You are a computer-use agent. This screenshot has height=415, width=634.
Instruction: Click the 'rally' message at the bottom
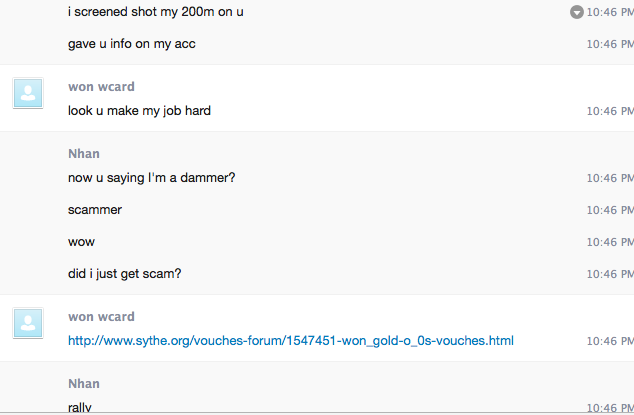(x=79, y=407)
